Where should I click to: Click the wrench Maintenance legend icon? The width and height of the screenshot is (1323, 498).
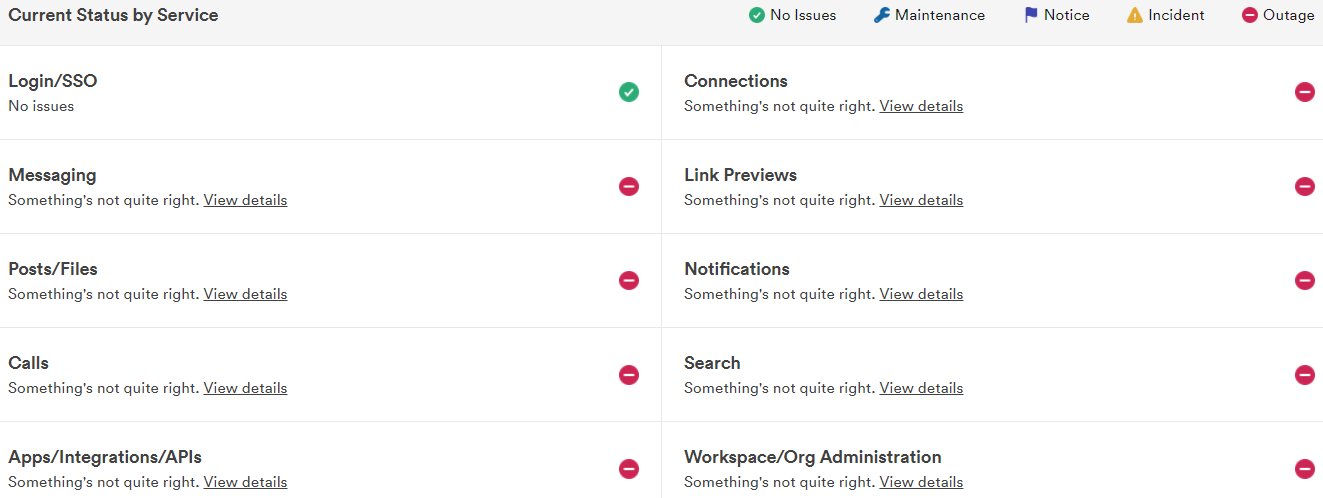pyautogui.click(x=881, y=15)
